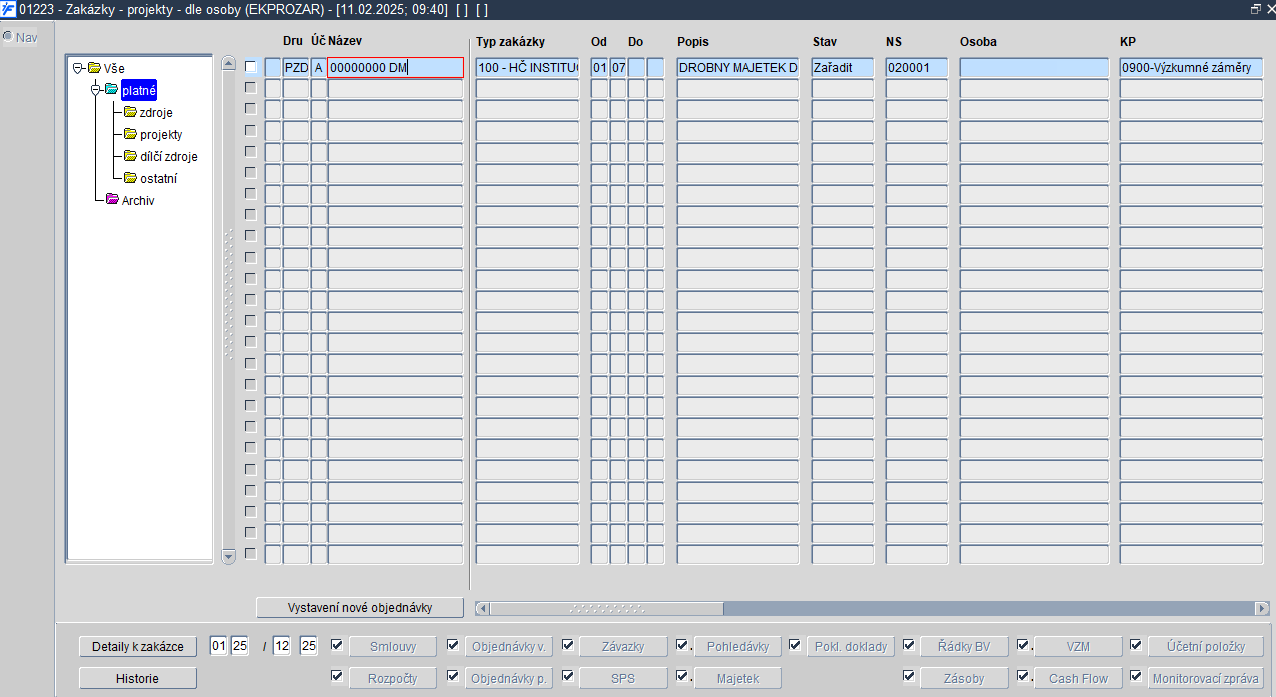Click the Historie button
The image size is (1276, 697).
[x=138, y=678]
